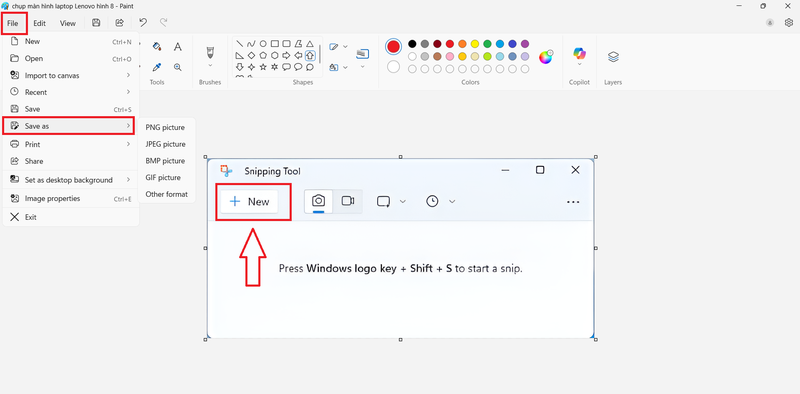The width and height of the screenshot is (800, 394).
Task: Click the Save icon in the title toolbar
Action: [96, 23]
